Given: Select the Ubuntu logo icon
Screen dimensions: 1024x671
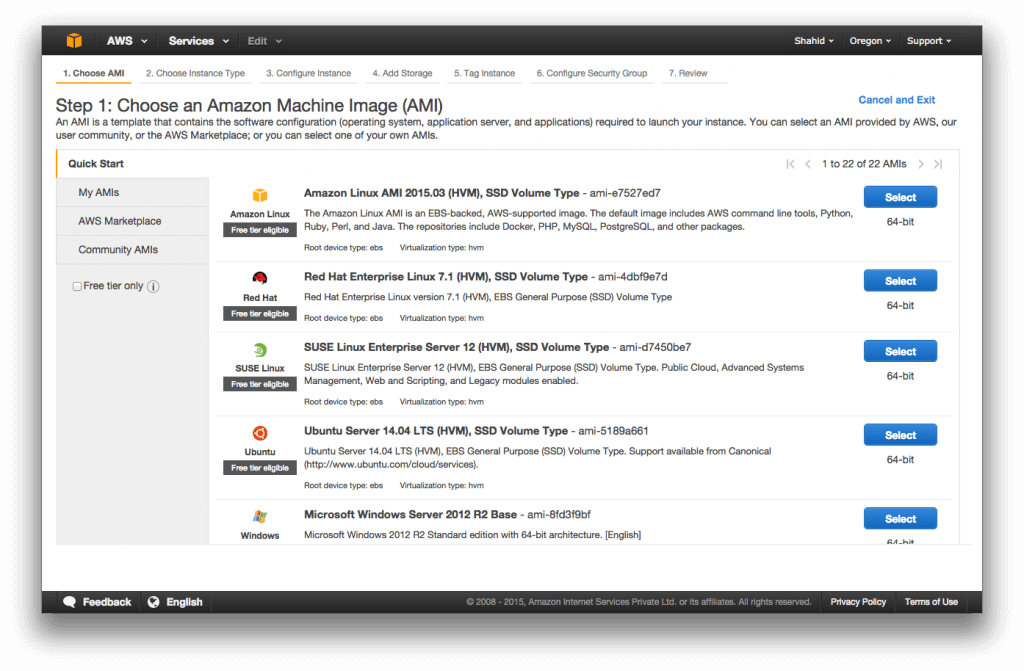Looking at the screenshot, I should [259, 434].
